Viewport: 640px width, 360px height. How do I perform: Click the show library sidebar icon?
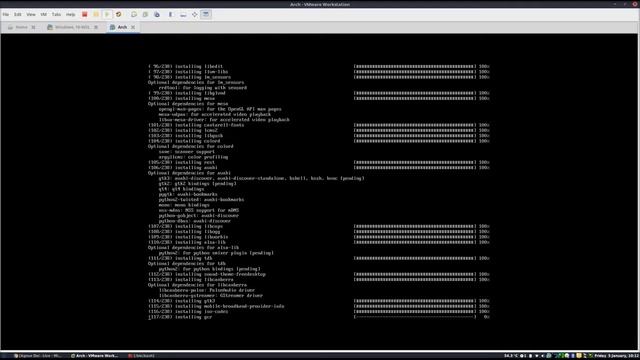pos(171,14)
